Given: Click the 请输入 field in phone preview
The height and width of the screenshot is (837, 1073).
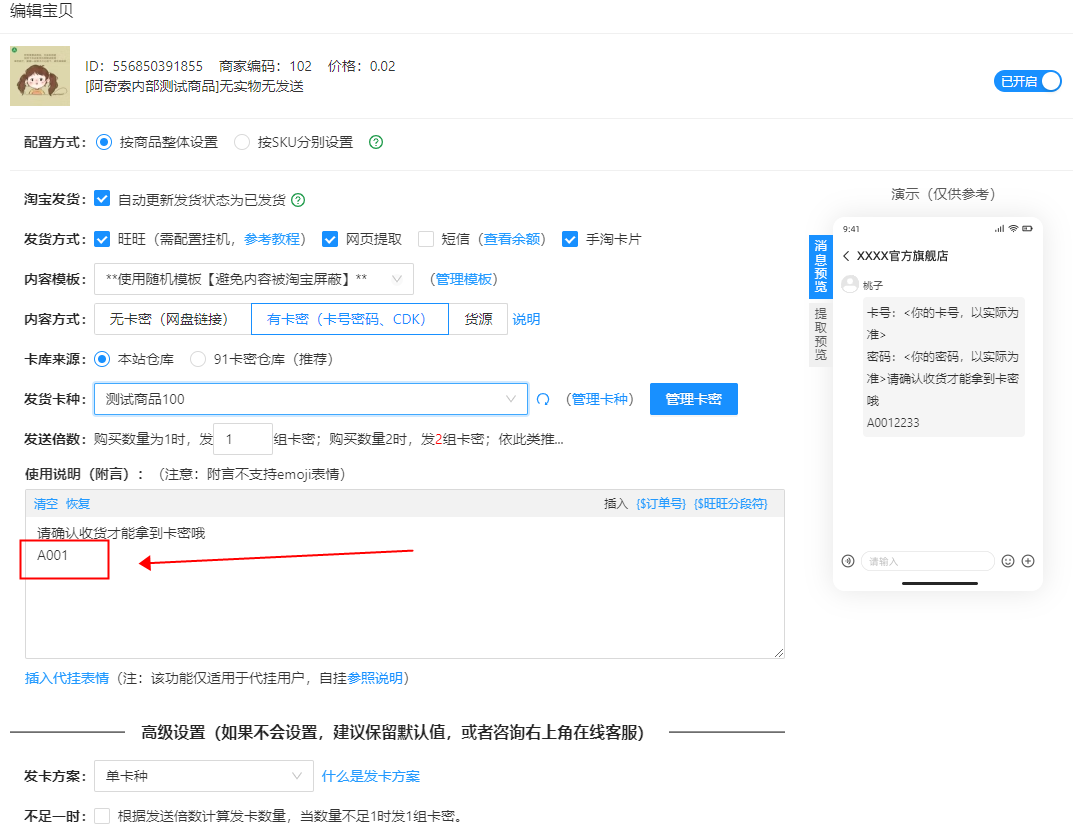Looking at the screenshot, I should 927,561.
